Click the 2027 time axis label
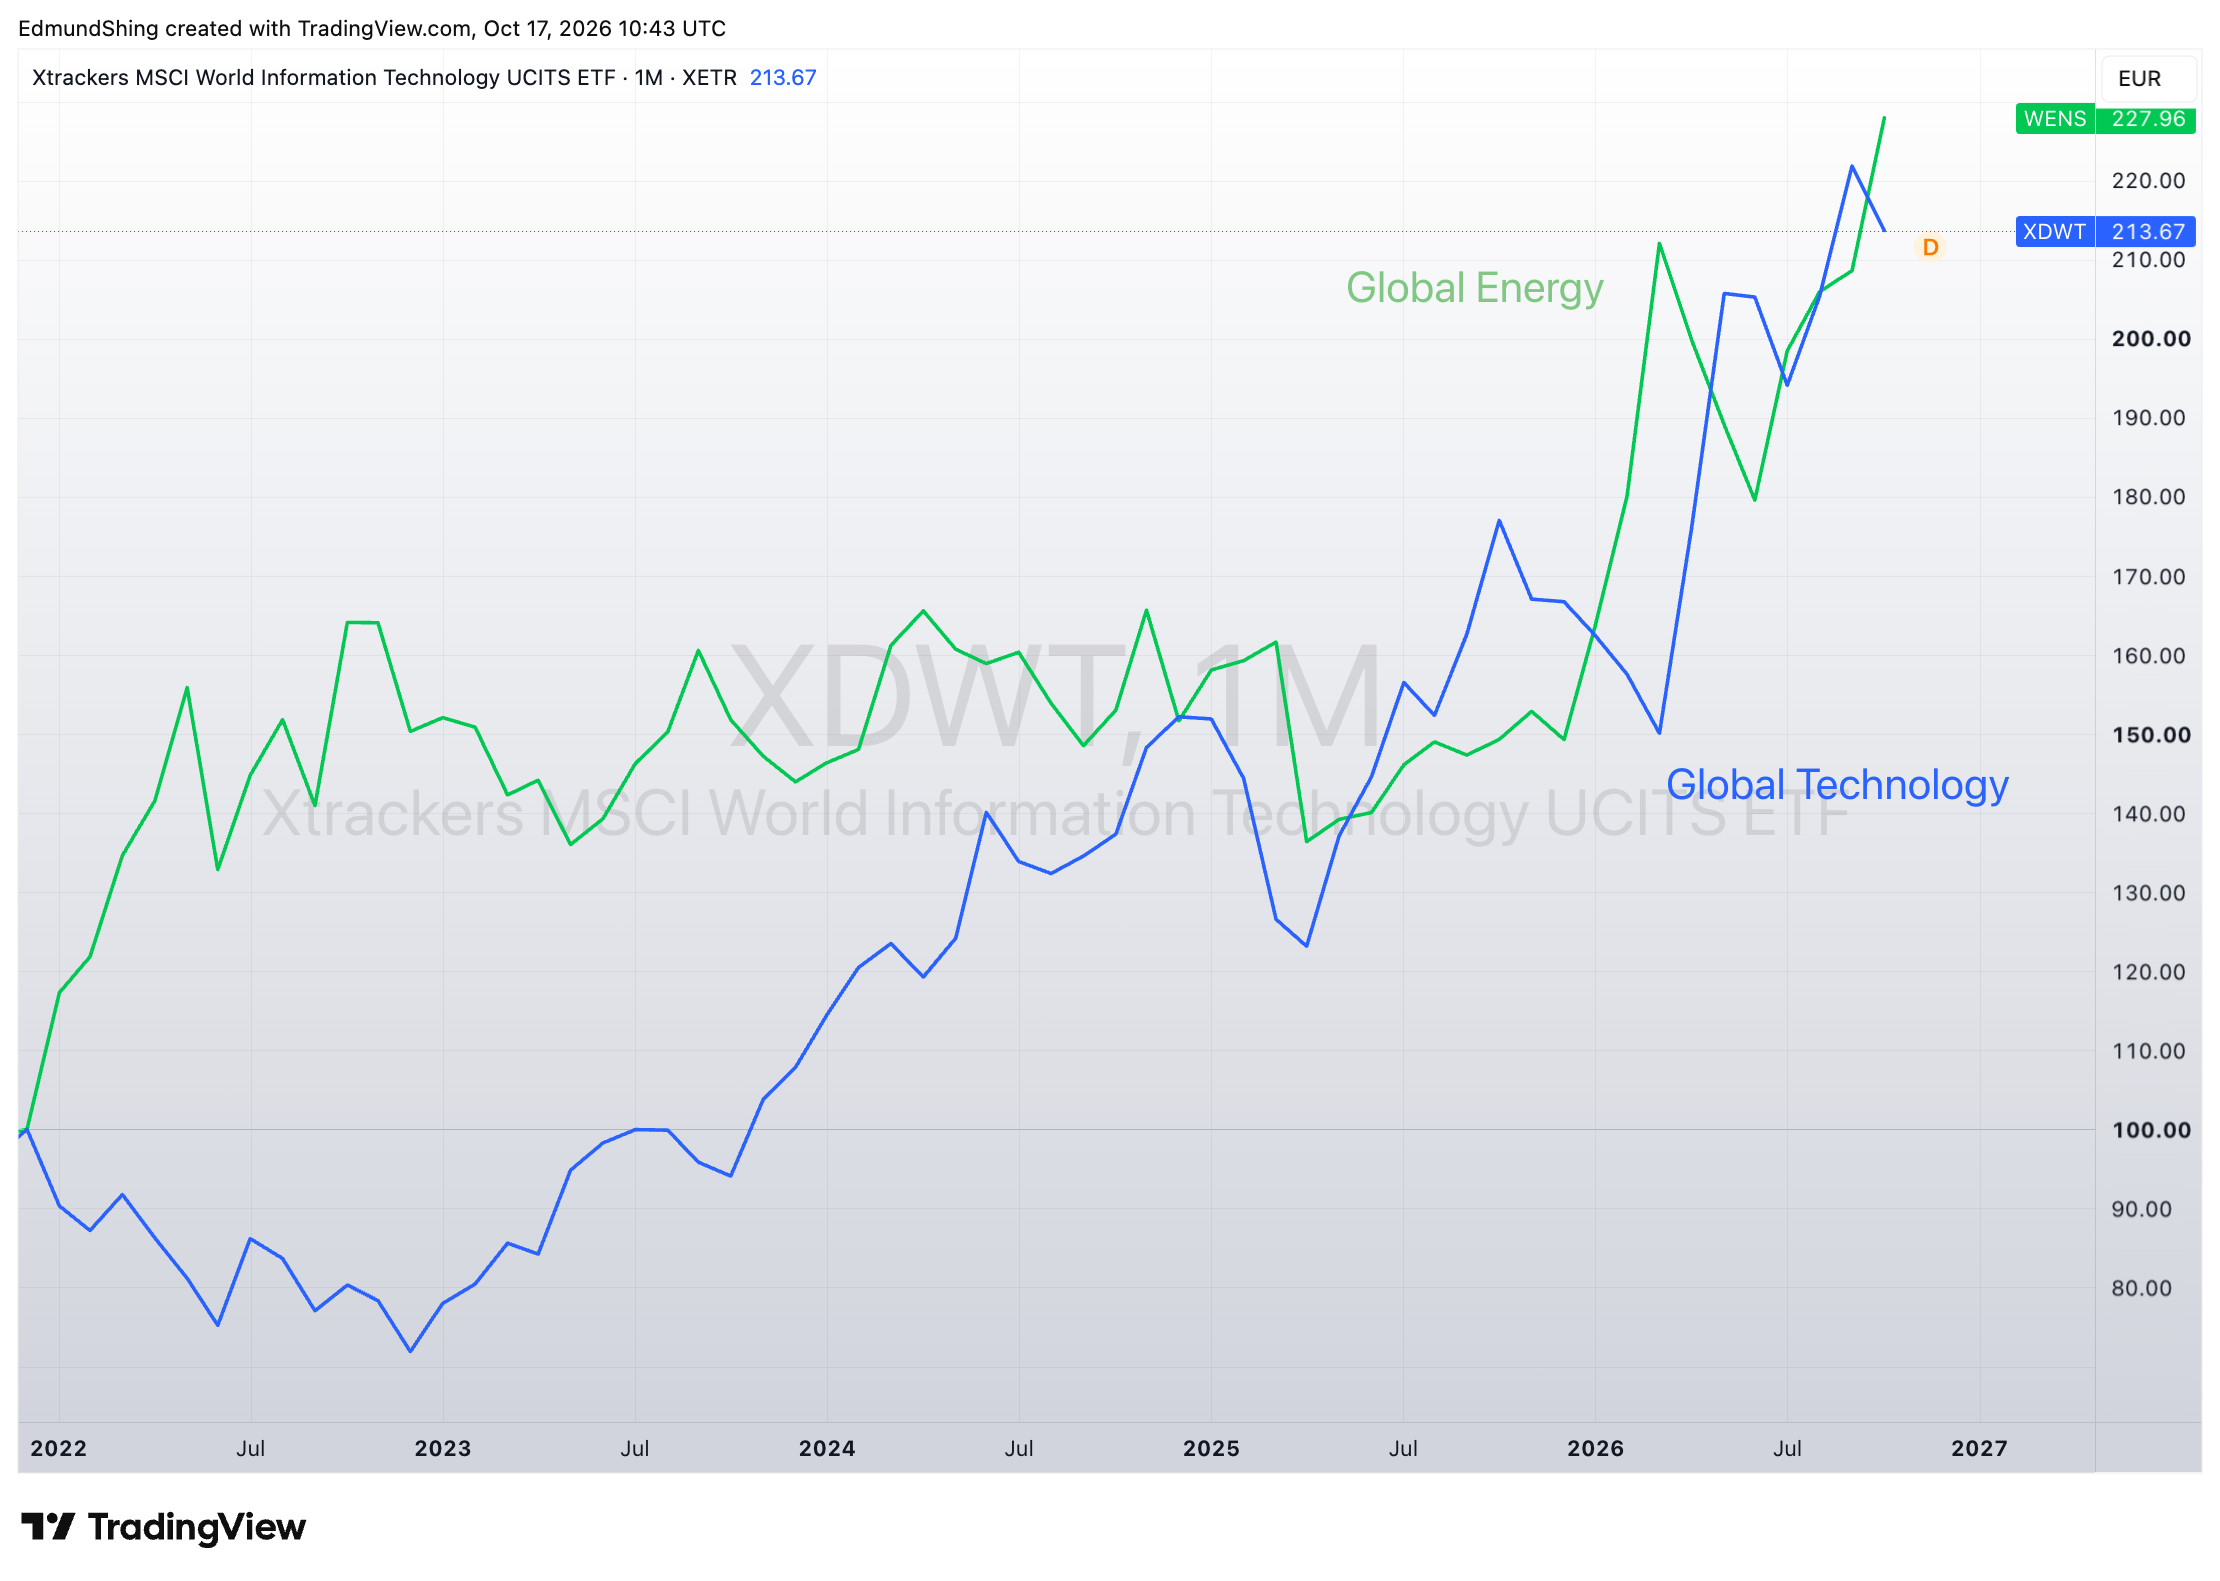This screenshot has width=2220, height=1581. (x=1979, y=1448)
